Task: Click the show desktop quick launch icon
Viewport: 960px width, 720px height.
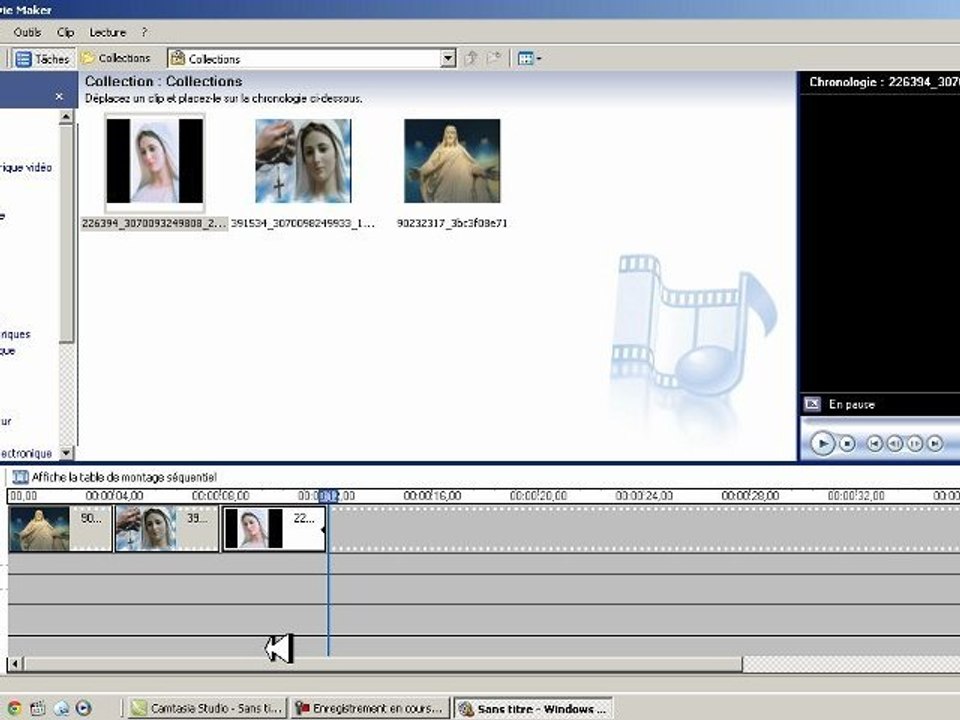Action: click(37, 708)
